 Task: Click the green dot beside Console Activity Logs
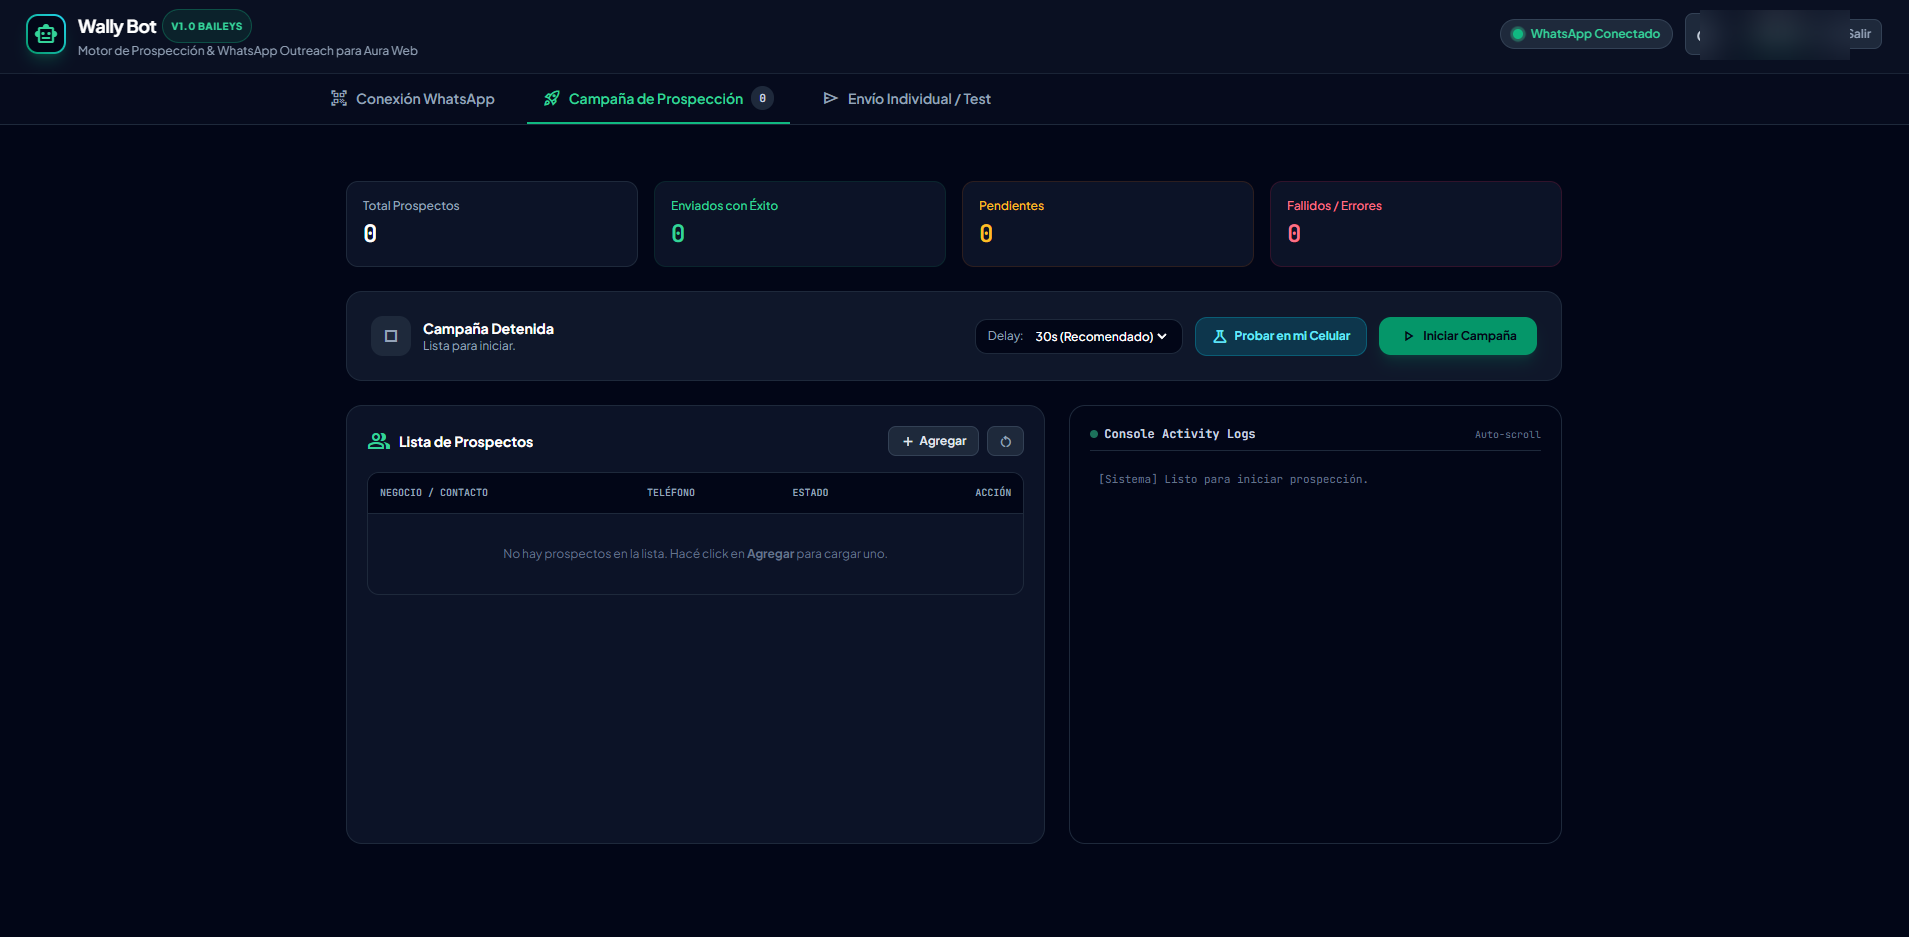[1094, 434]
